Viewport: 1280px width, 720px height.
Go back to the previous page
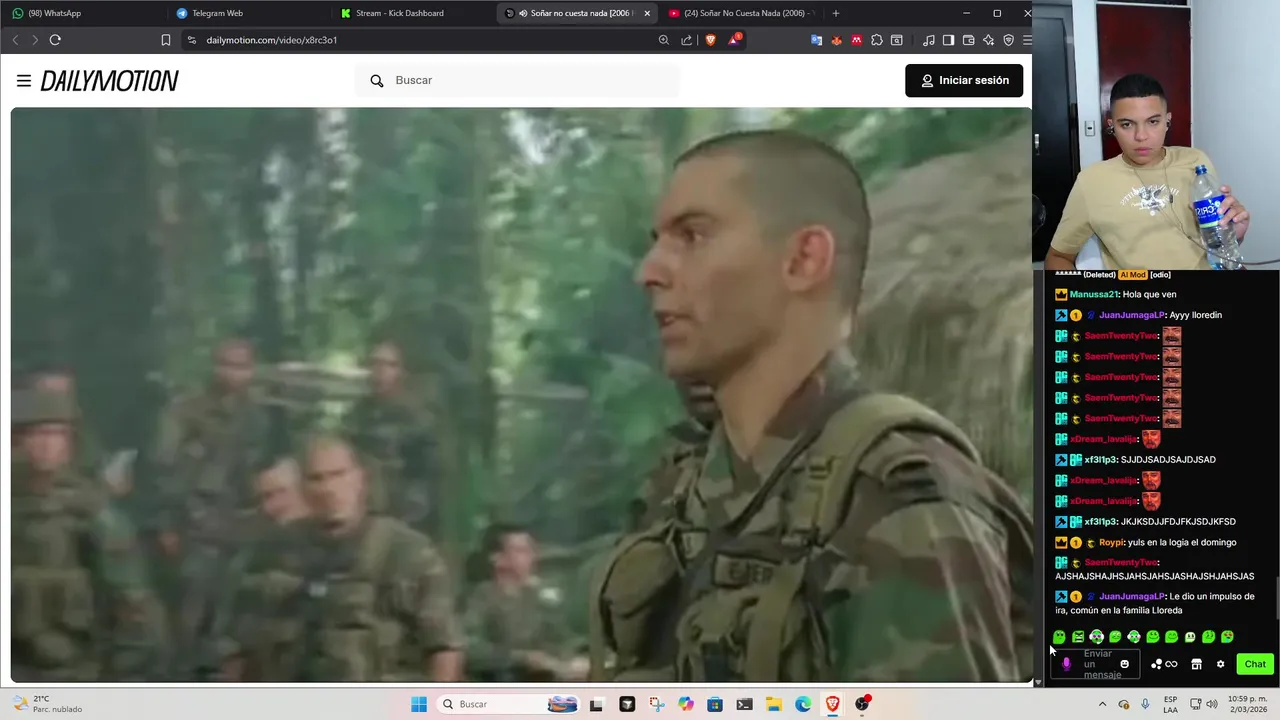[15, 40]
